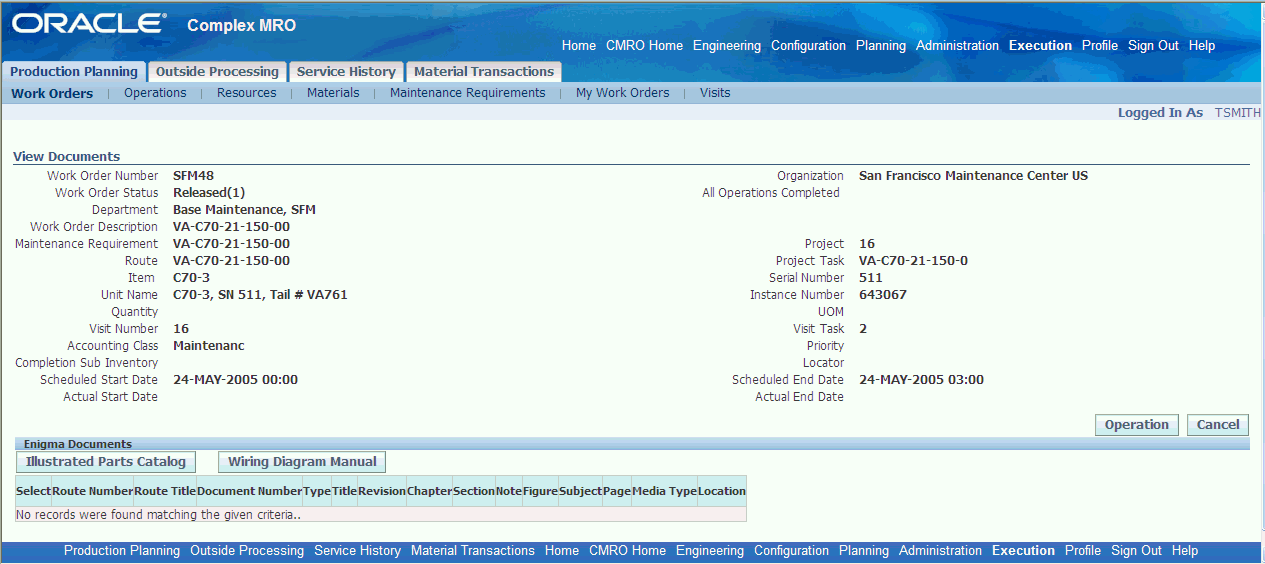Click the Oracle logo
Image resolution: width=1265 pixels, height=564 pixels.
89,24
